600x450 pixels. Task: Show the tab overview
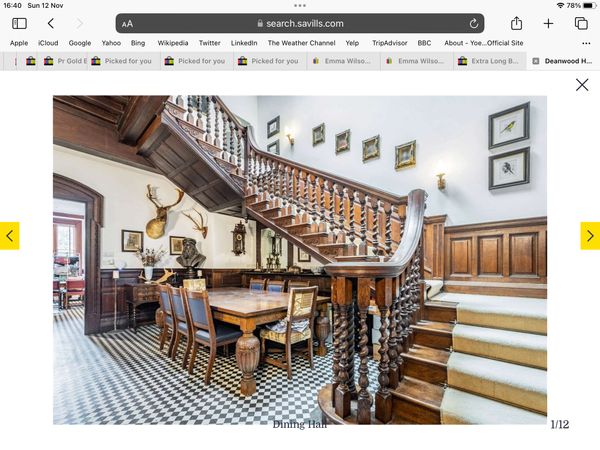click(x=580, y=23)
